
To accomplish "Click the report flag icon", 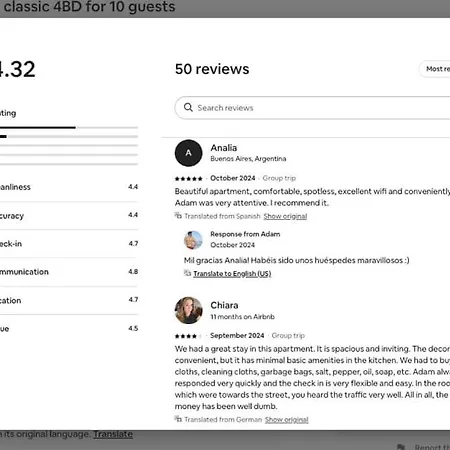I will point(401,447).
